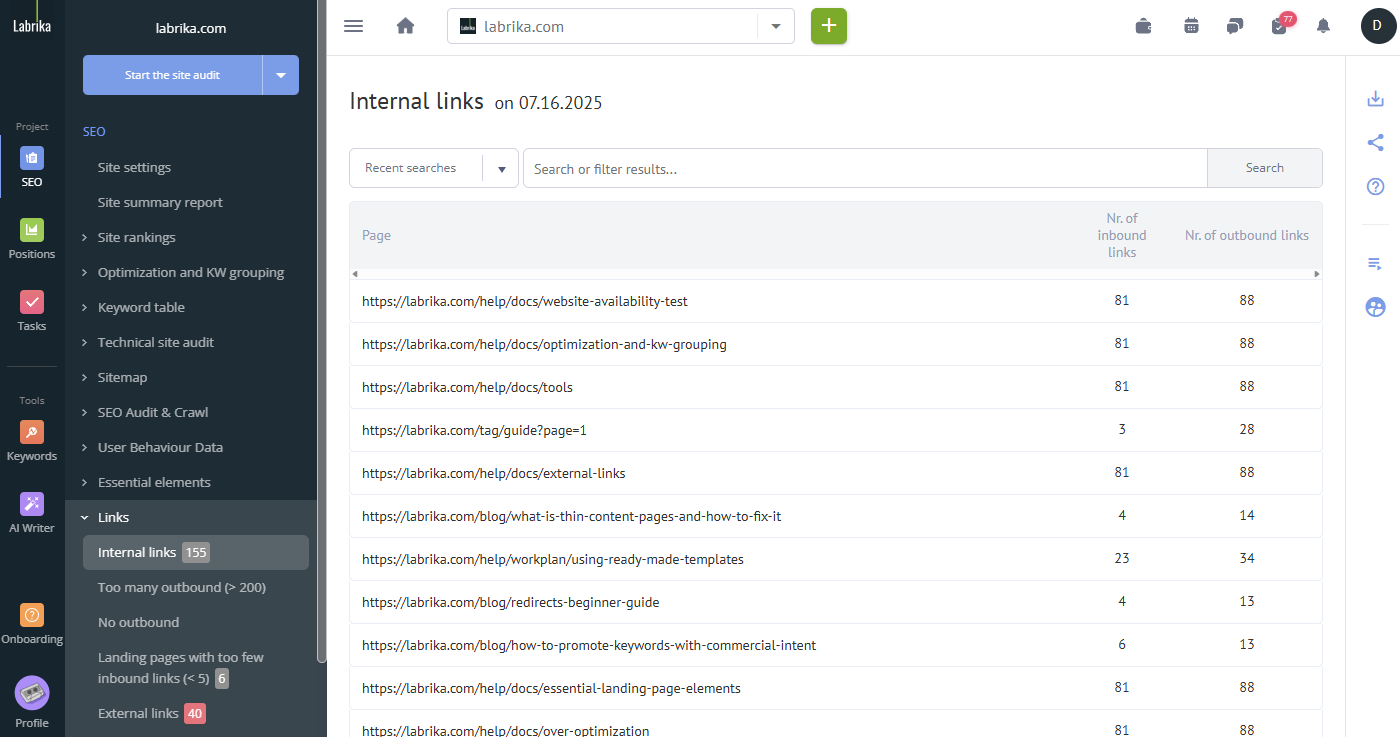This screenshot has width=1400, height=737.
Task: Click the table's right horizontal scroll arrow
Action: 1317,273
